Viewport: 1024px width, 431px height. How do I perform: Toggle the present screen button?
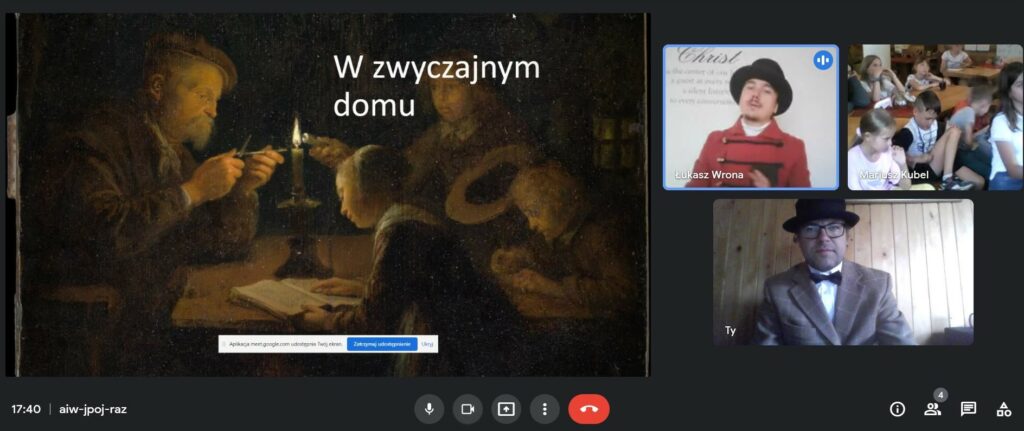(x=506, y=409)
